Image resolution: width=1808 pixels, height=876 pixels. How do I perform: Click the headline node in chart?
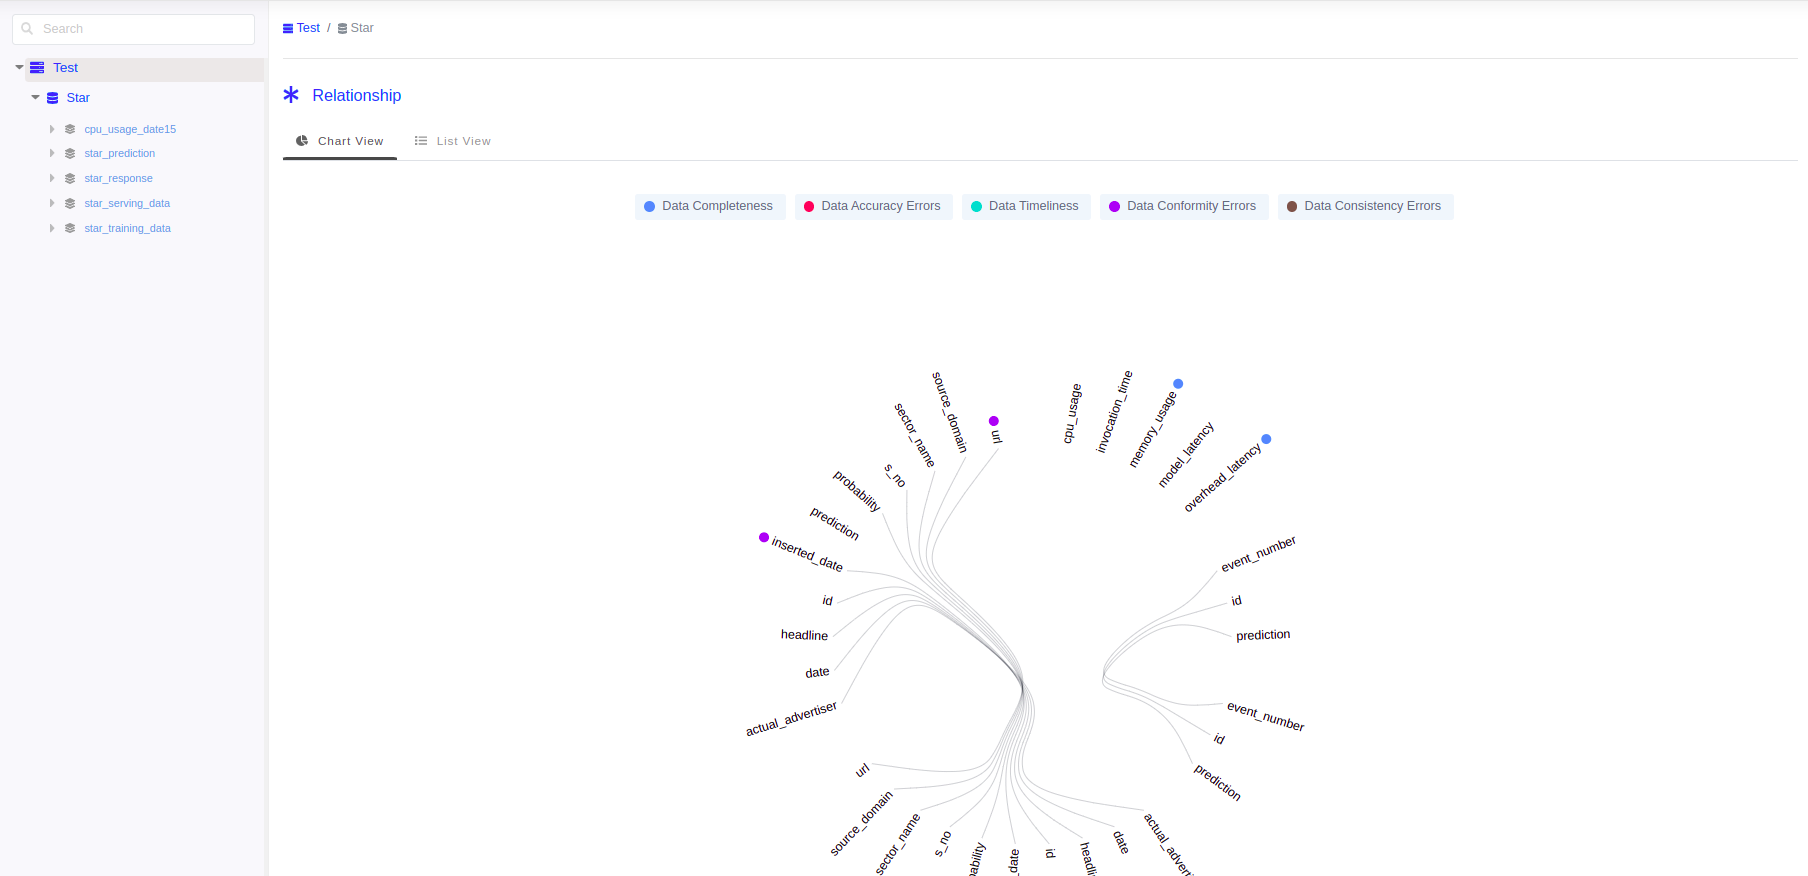coord(804,635)
